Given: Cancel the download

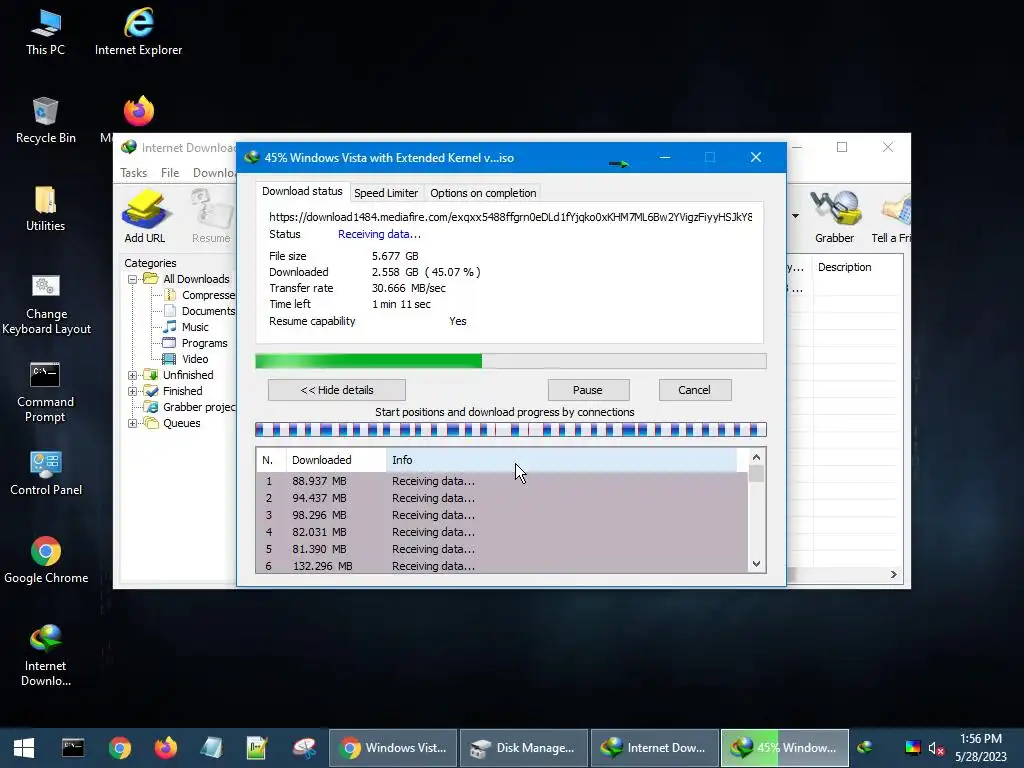Looking at the screenshot, I should point(695,390).
